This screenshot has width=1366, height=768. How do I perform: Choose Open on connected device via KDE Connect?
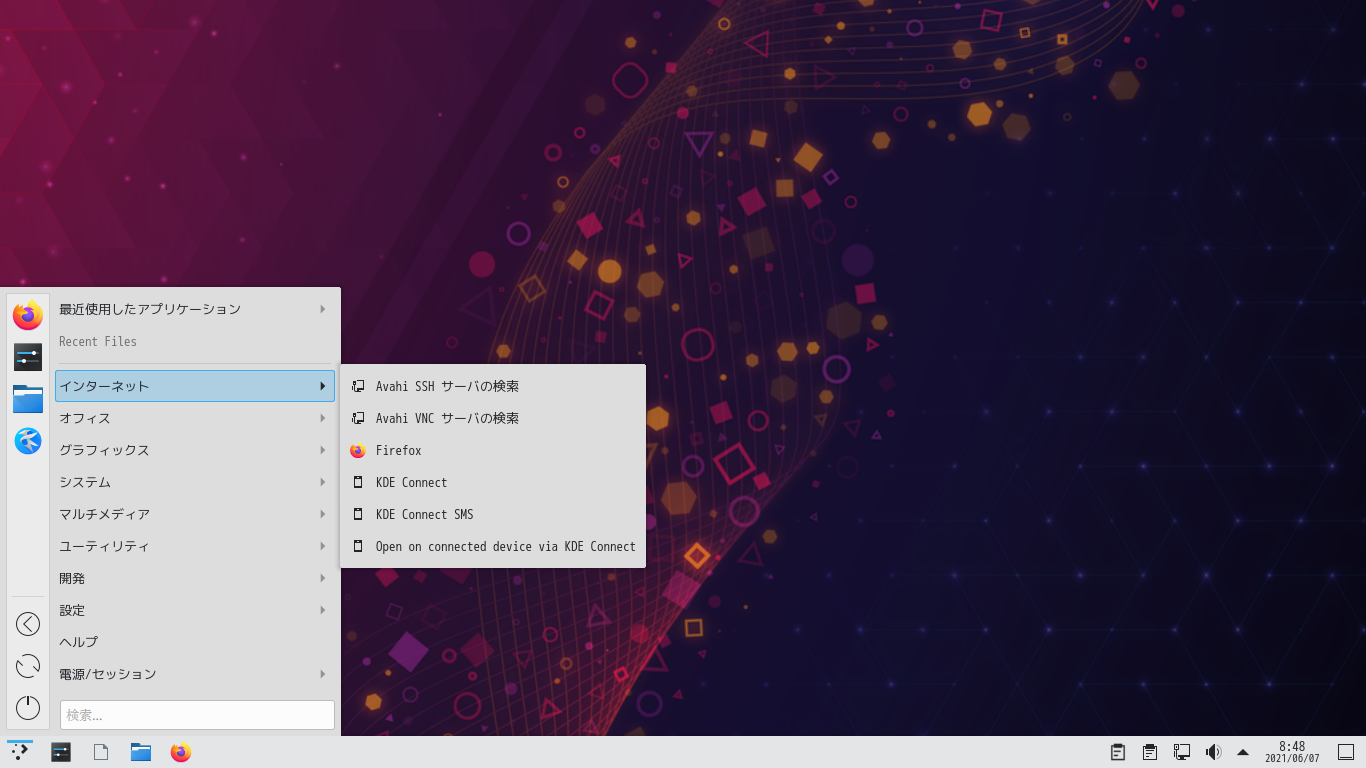click(x=493, y=546)
